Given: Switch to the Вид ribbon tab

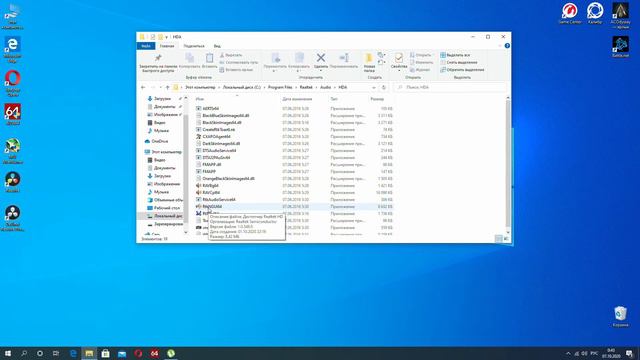Looking at the screenshot, I should click(217, 46).
